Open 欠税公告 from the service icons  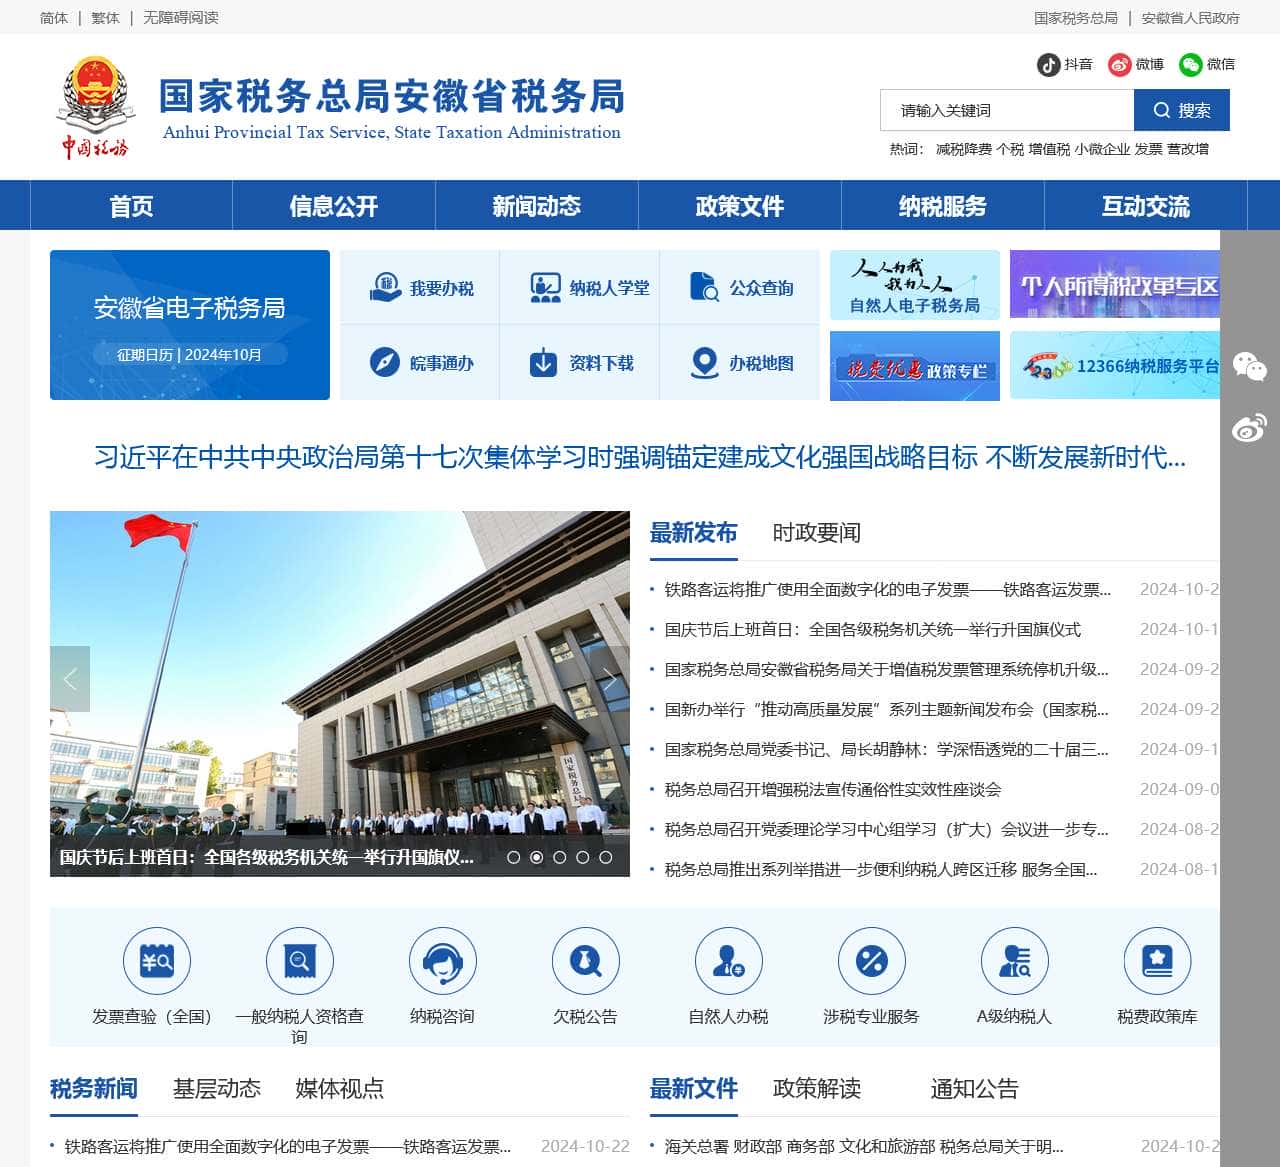coord(586,960)
